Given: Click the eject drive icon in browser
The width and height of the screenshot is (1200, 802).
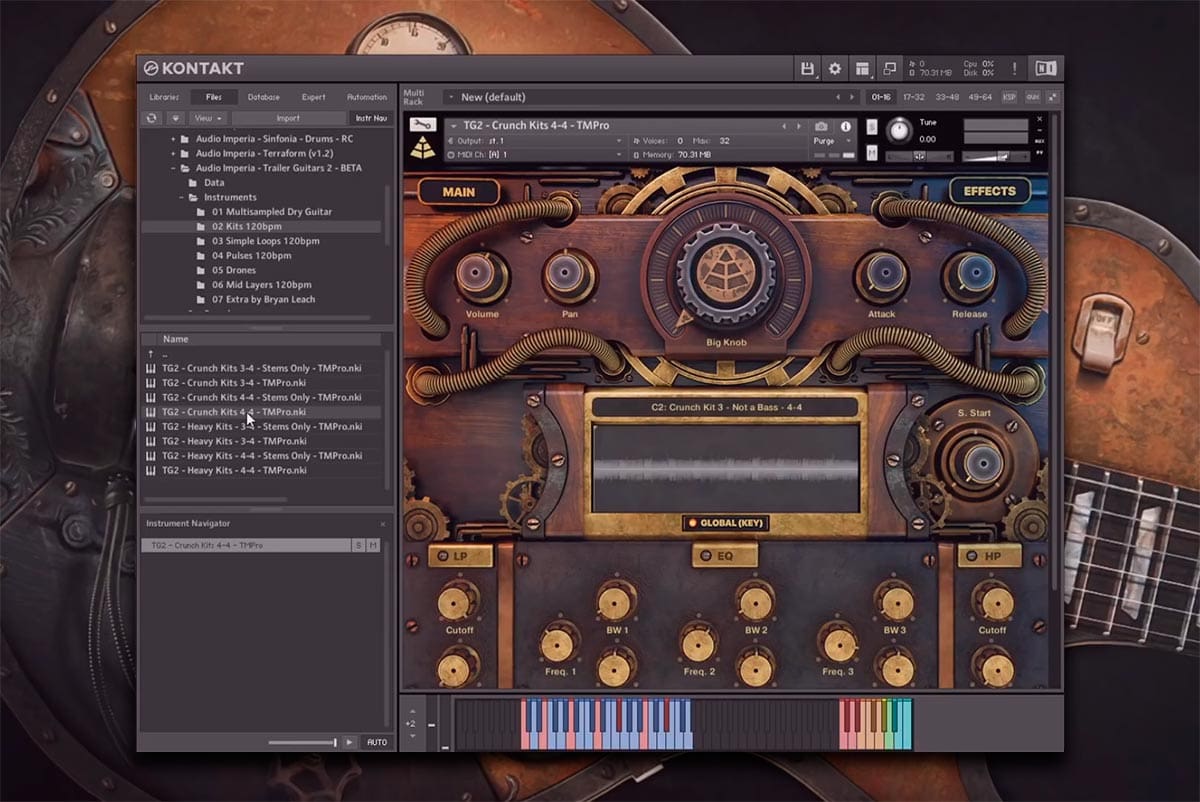Looking at the screenshot, I should tap(175, 118).
